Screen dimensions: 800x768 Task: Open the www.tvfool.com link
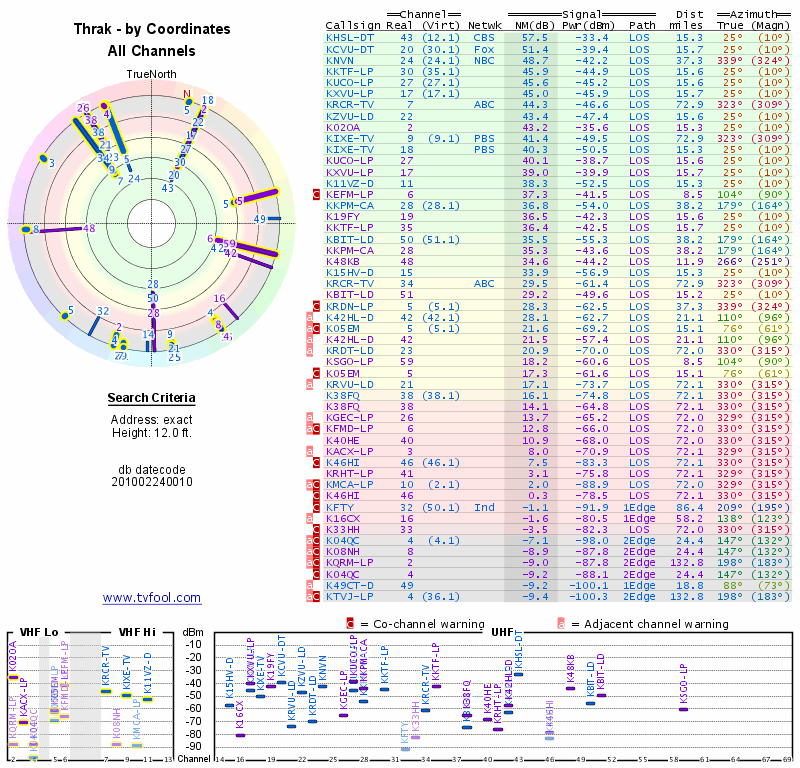pos(152,598)
